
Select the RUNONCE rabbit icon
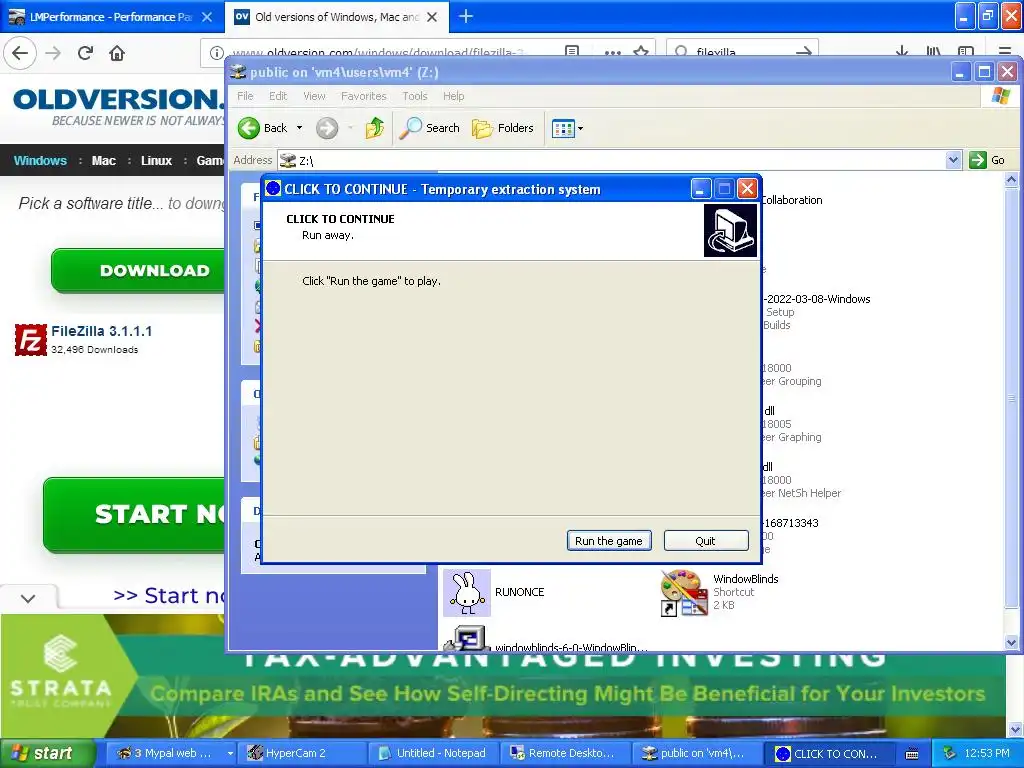point(467,592)
